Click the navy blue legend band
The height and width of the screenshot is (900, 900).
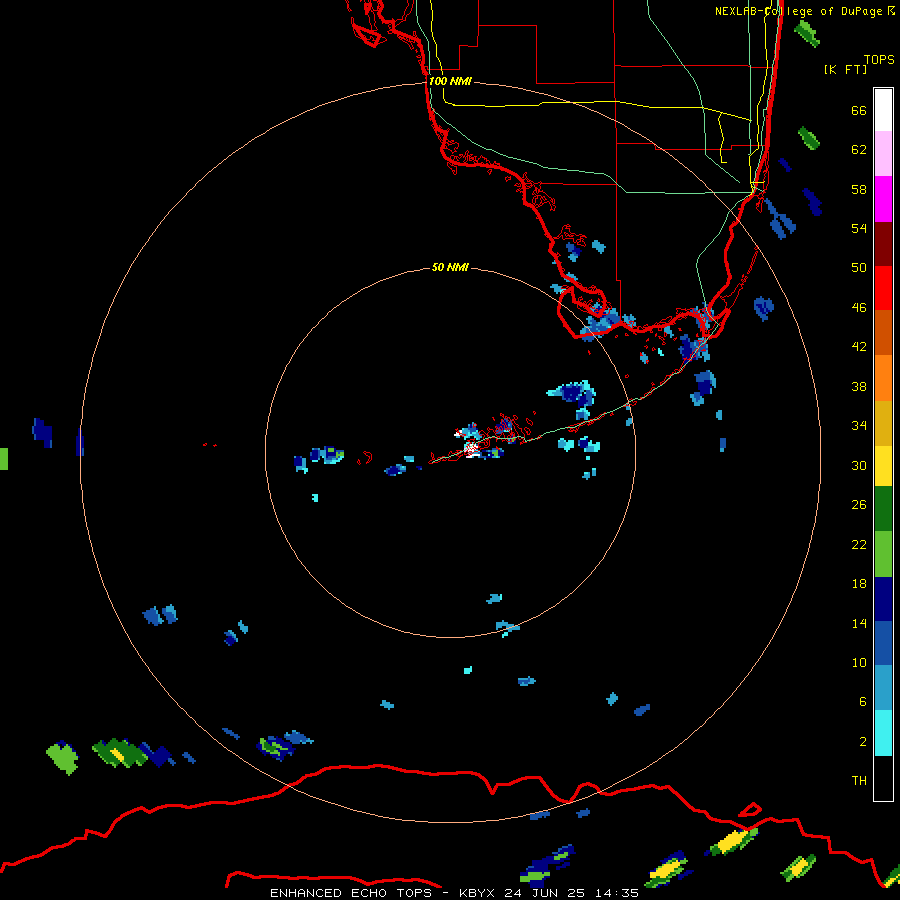coord(883,599)
